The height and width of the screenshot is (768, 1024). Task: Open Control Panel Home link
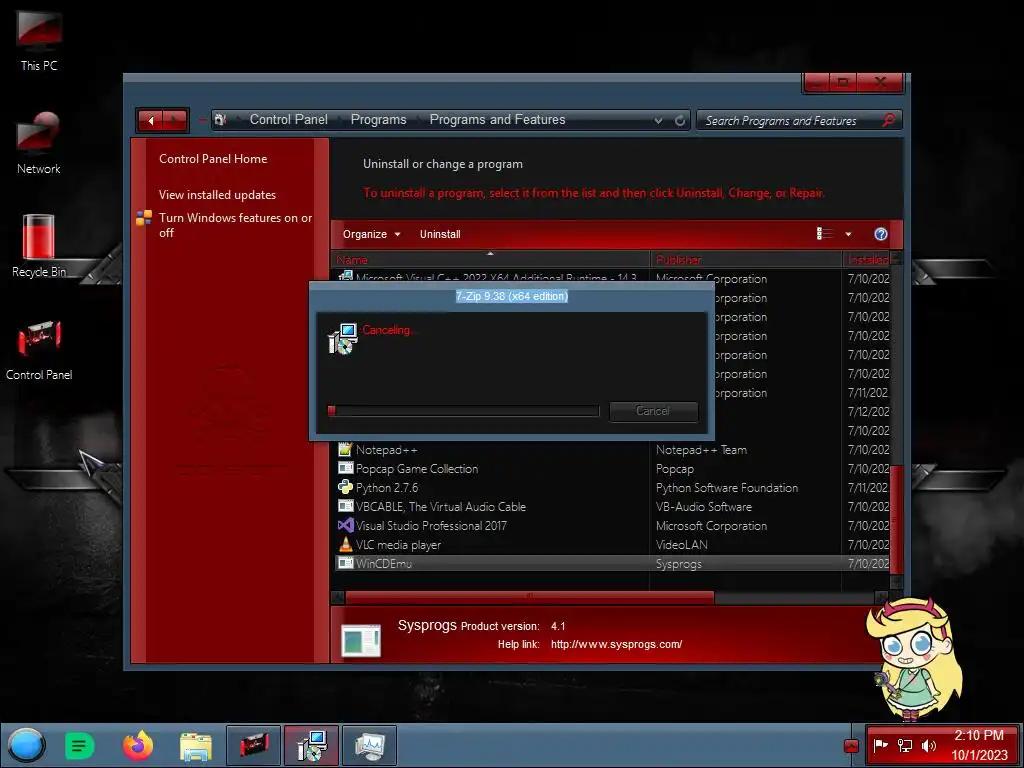(213, 159)
